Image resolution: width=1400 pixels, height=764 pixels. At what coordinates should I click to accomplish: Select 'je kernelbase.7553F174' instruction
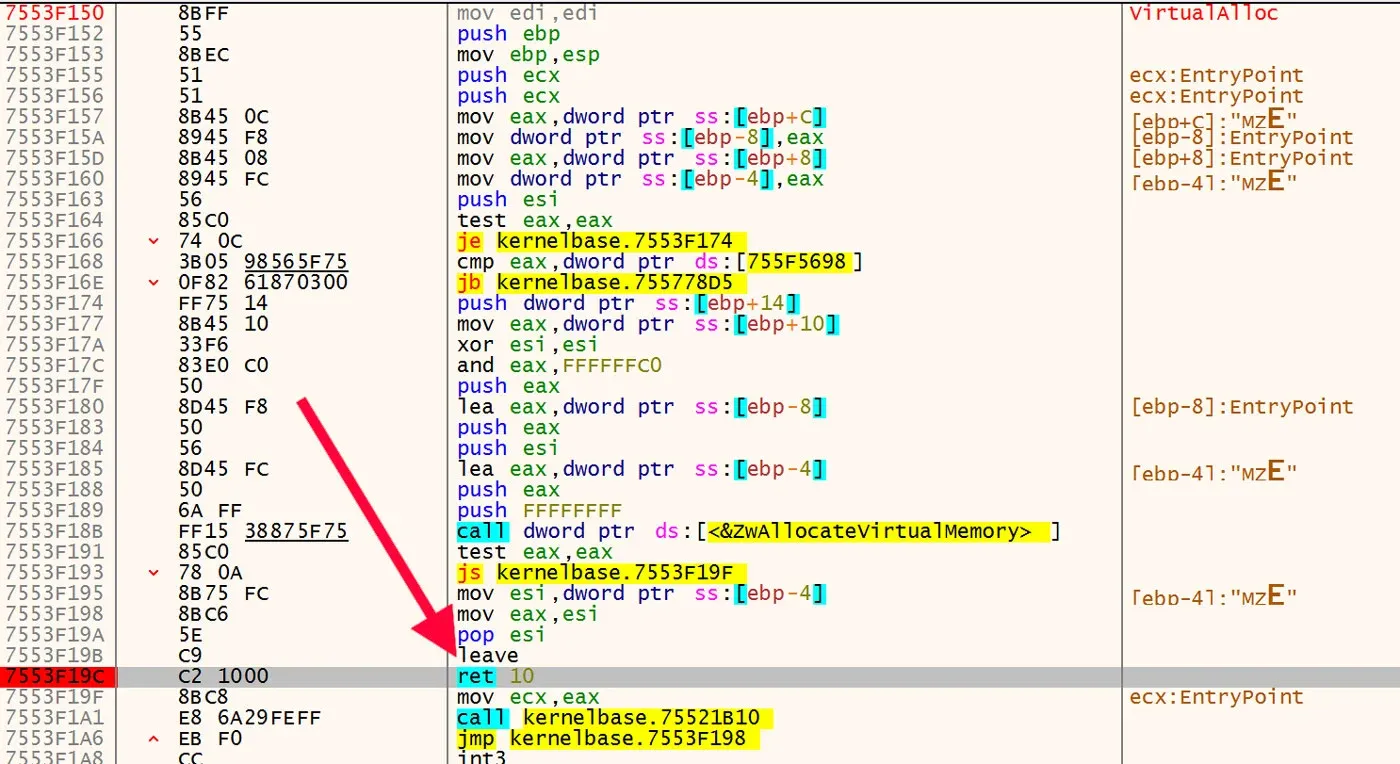pyautogui.click(x=601, y=241)
